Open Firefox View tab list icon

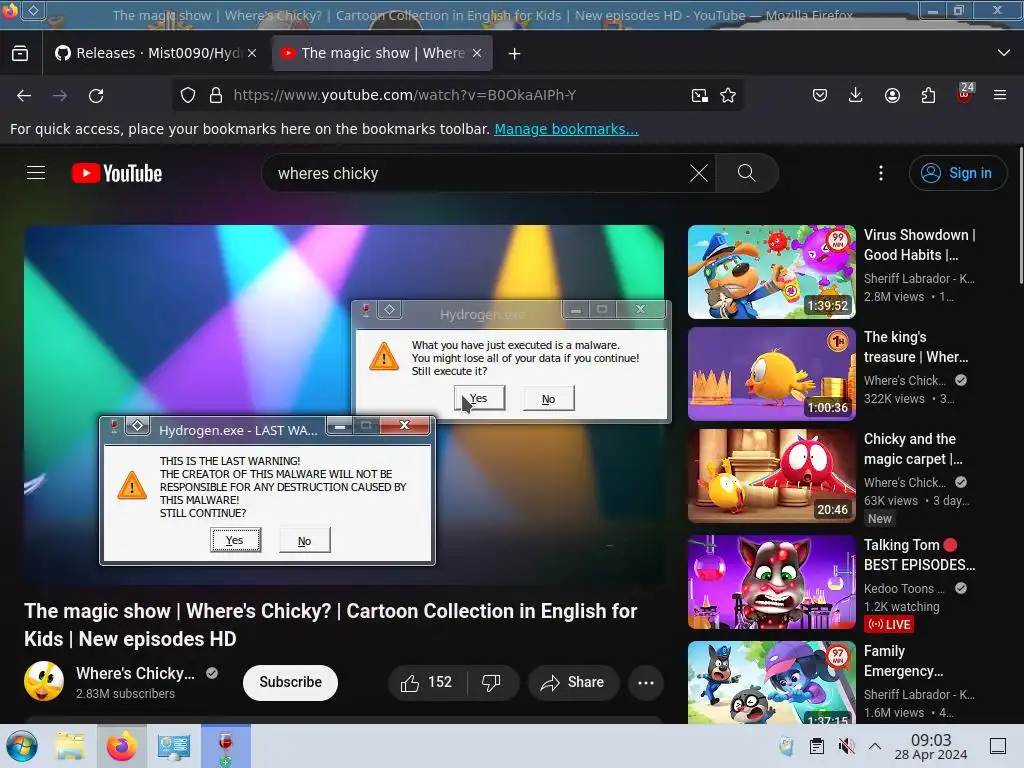20,53
